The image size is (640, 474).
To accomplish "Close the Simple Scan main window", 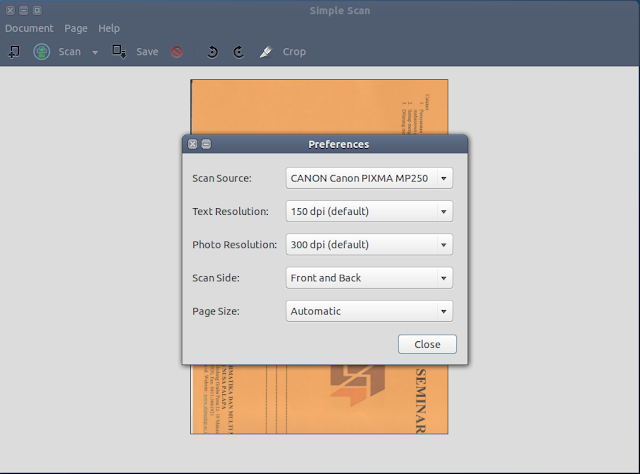I will coord(11,11).
